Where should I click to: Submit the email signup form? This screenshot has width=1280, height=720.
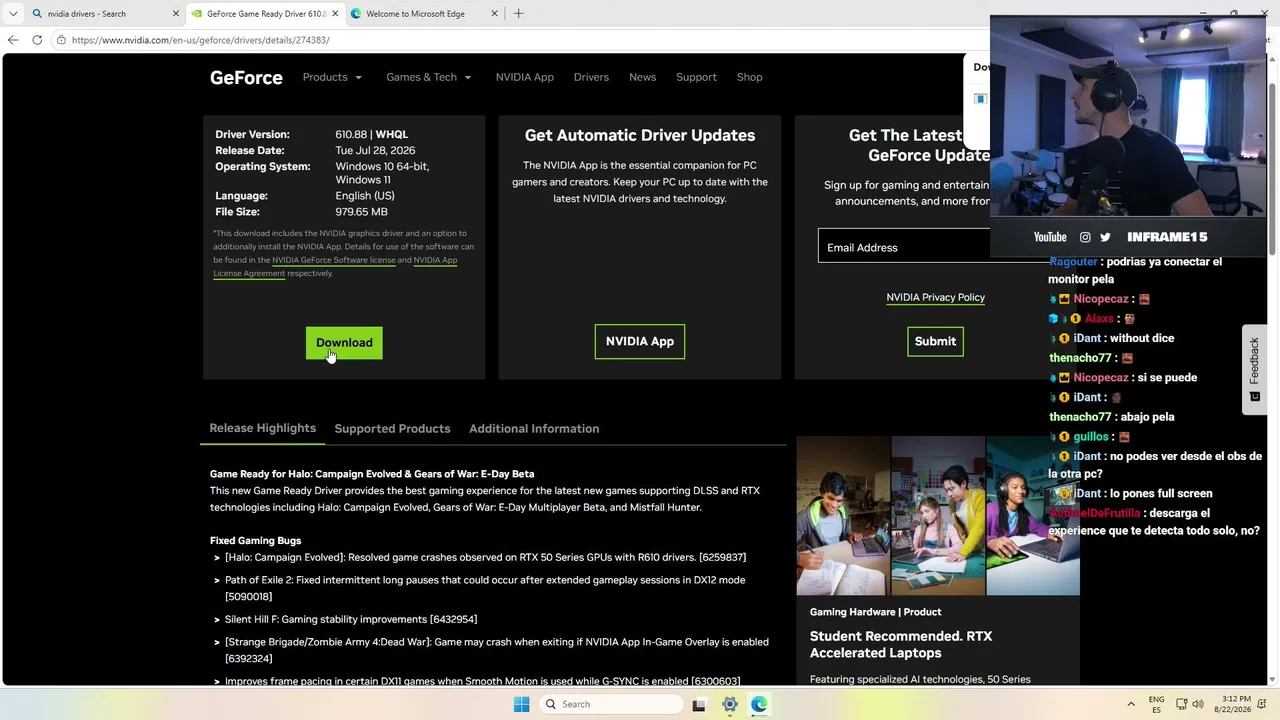coord(935,341)
